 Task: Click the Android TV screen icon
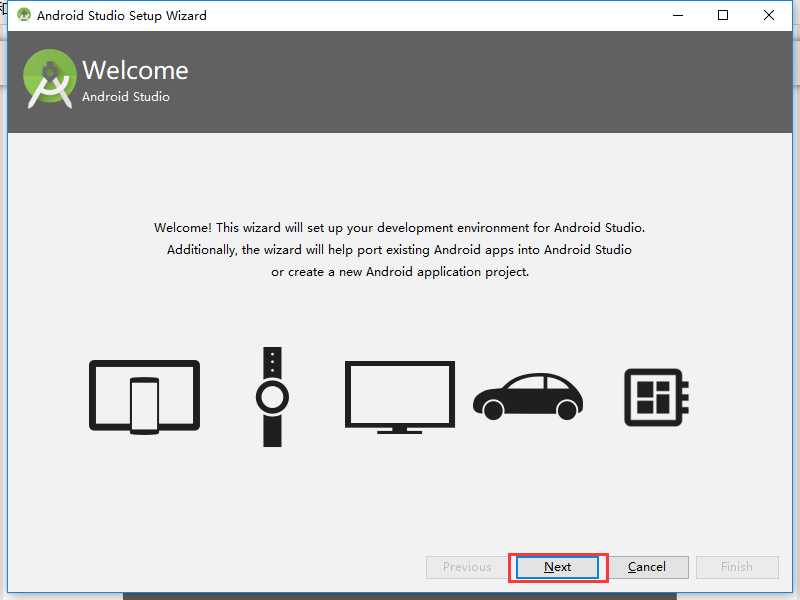point(399,397)
